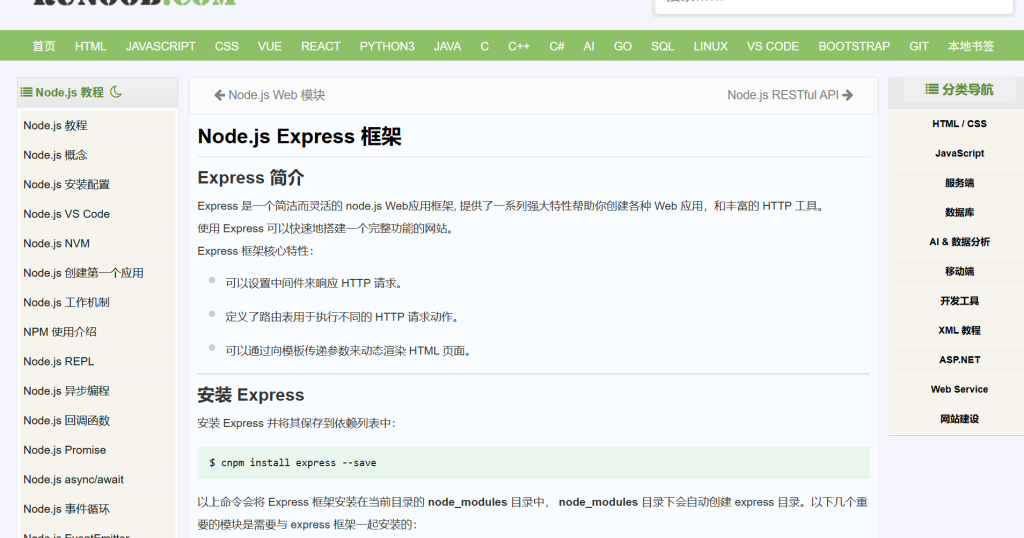The image size is (1024, 538).
Task: Click the left arrow for previous chapter
Action: click(x=219, y=95)
